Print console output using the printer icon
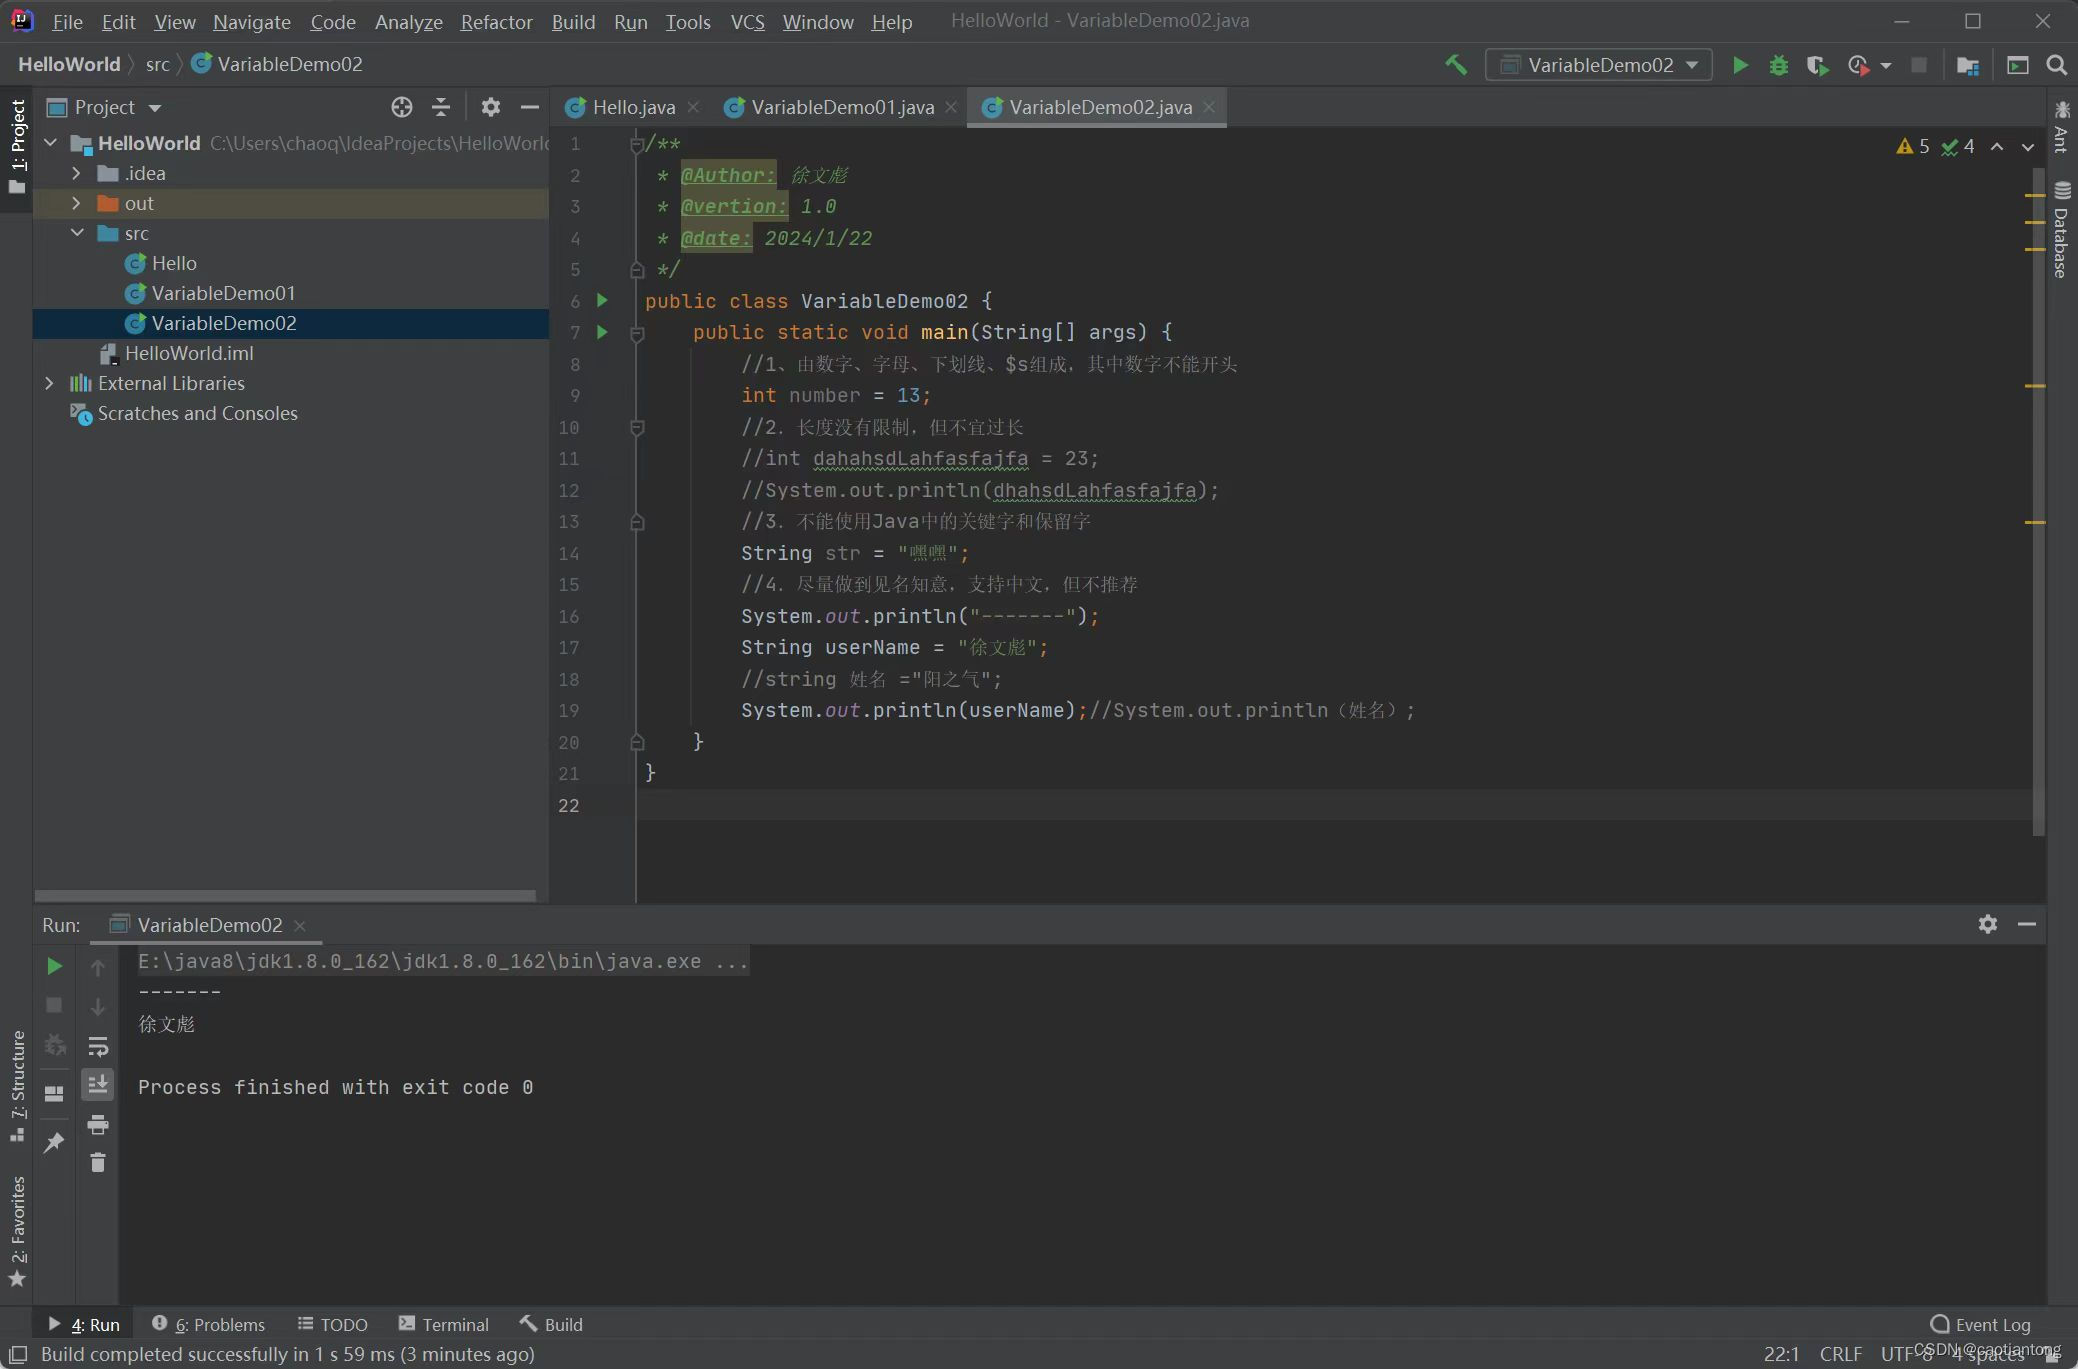2078x1369 pixels. click(x=97, y=1124)
